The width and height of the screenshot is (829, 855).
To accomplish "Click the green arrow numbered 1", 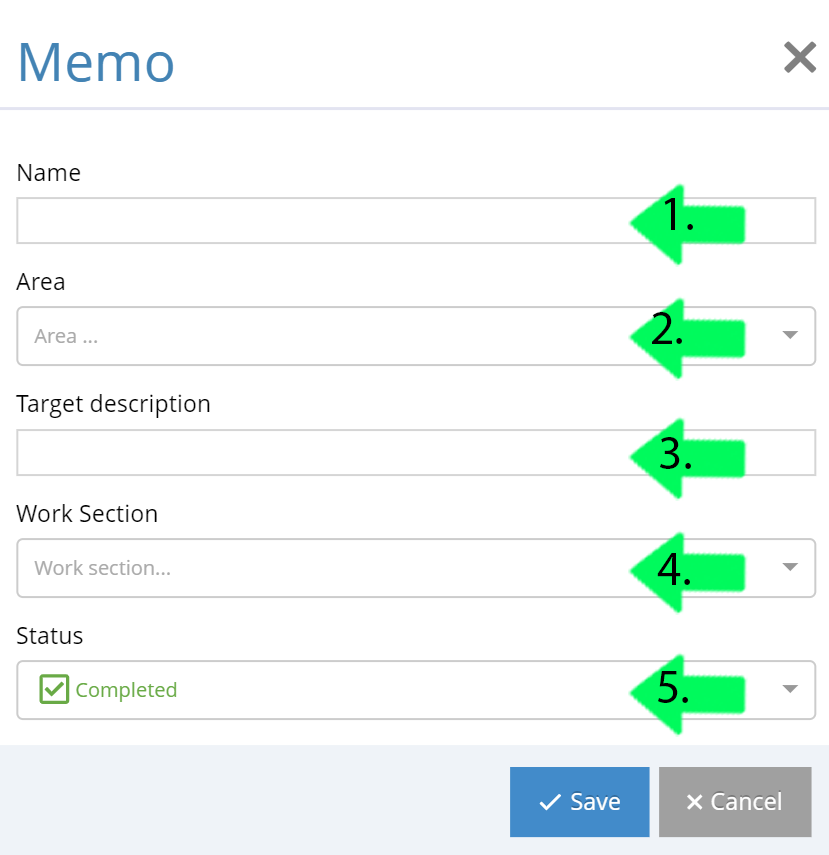I will coord(687,224).
